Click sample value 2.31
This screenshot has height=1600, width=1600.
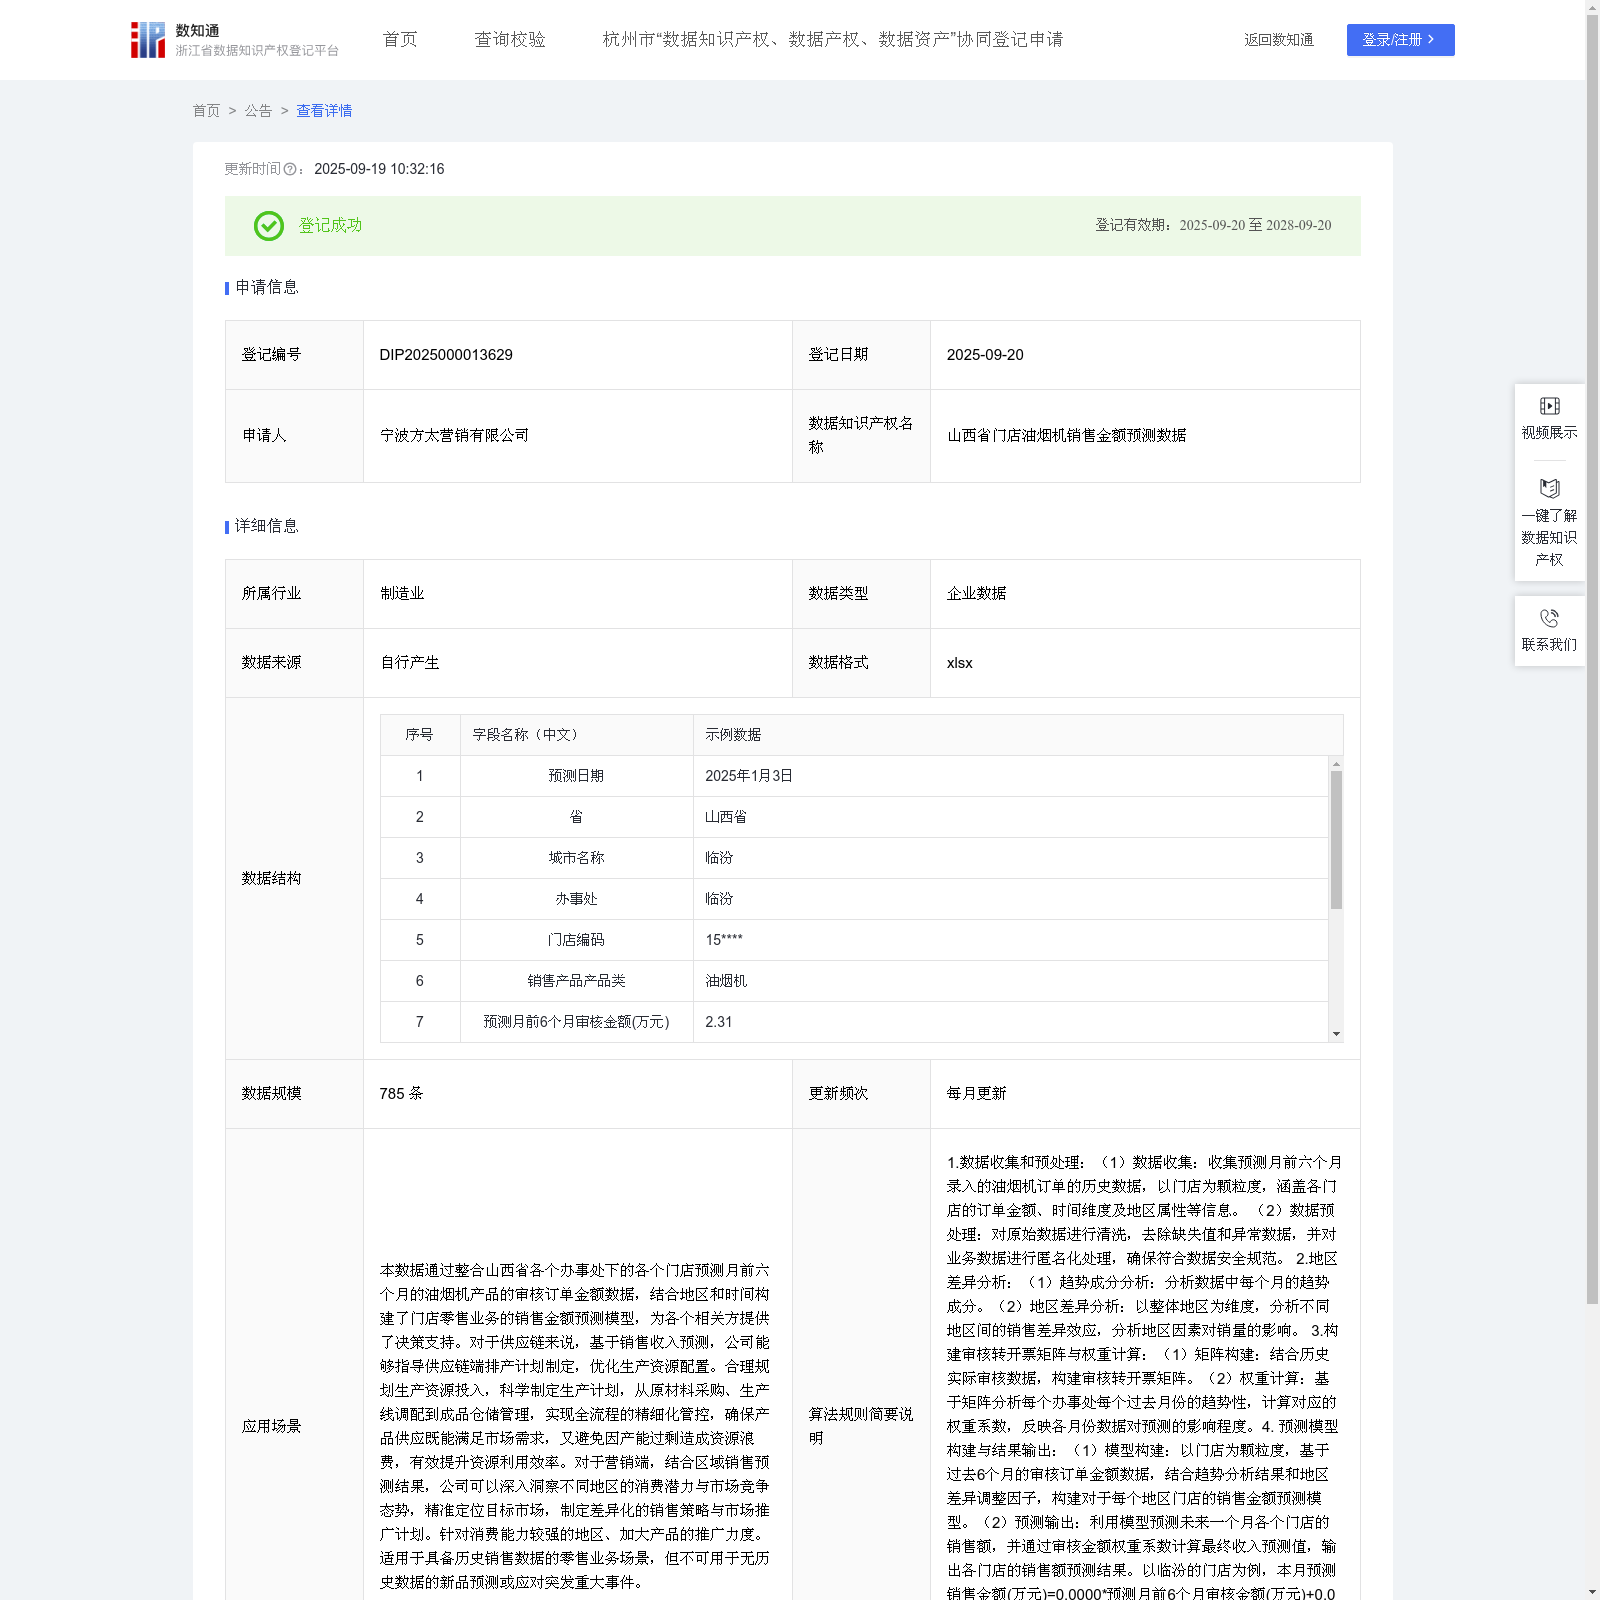(719, 1022)
